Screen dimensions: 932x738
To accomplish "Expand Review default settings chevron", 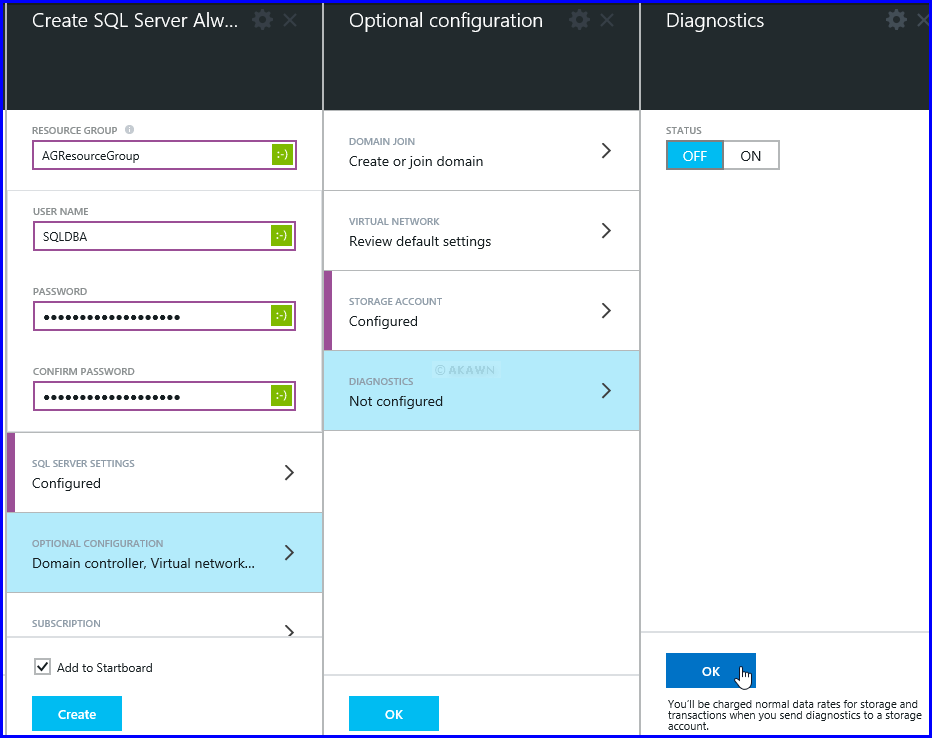I will tap(606, 231).
